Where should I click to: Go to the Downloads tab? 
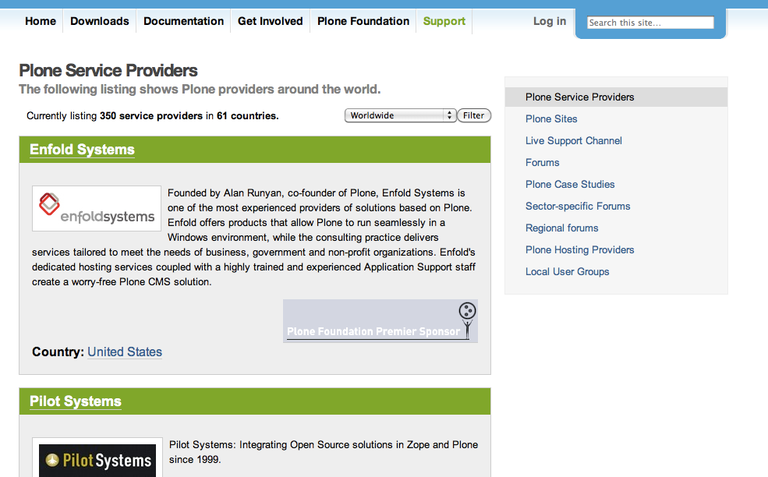point(99,21)
